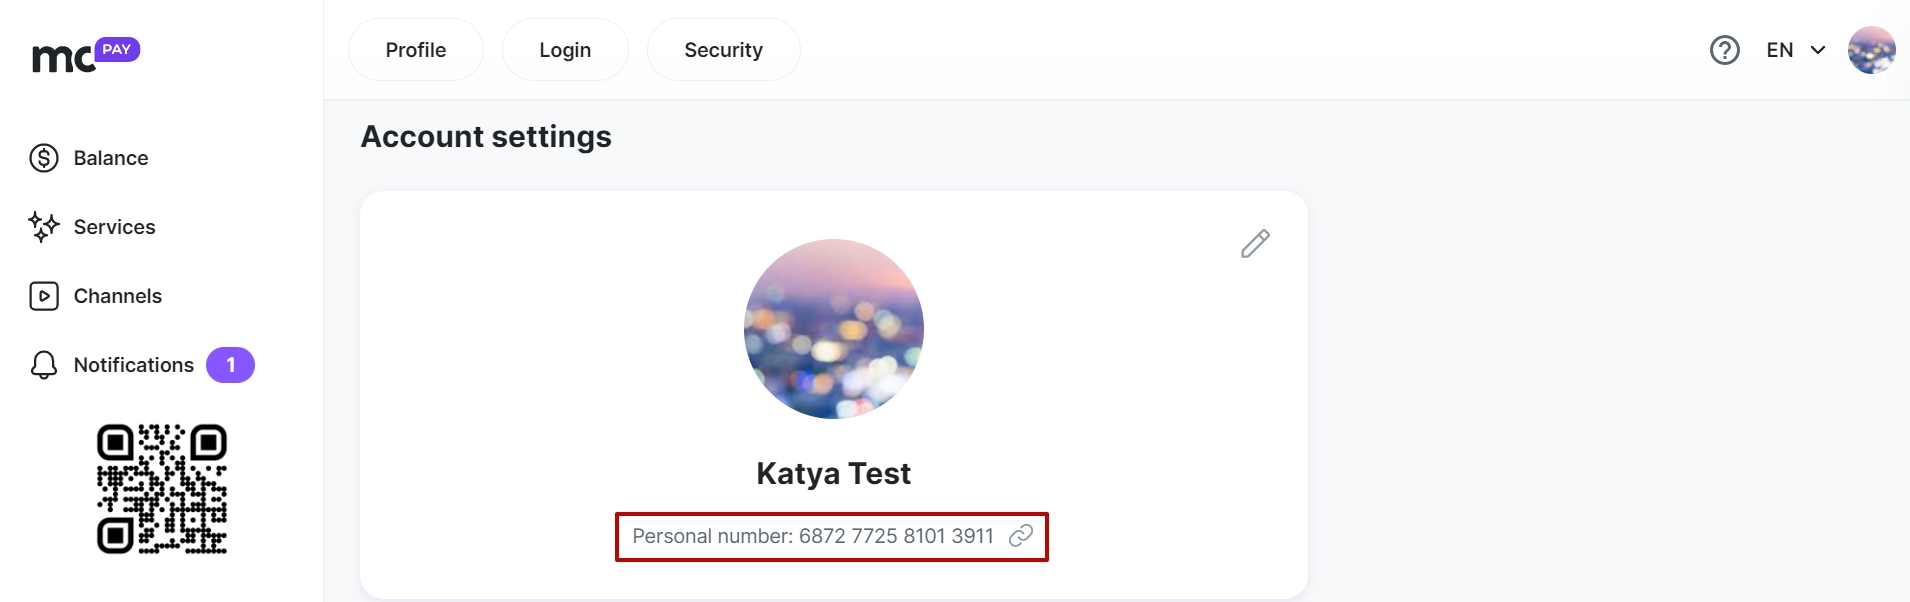The width and height of the screenshot is (1910, 602).
Task: Click the mc PAY logo
Action: 86,55
